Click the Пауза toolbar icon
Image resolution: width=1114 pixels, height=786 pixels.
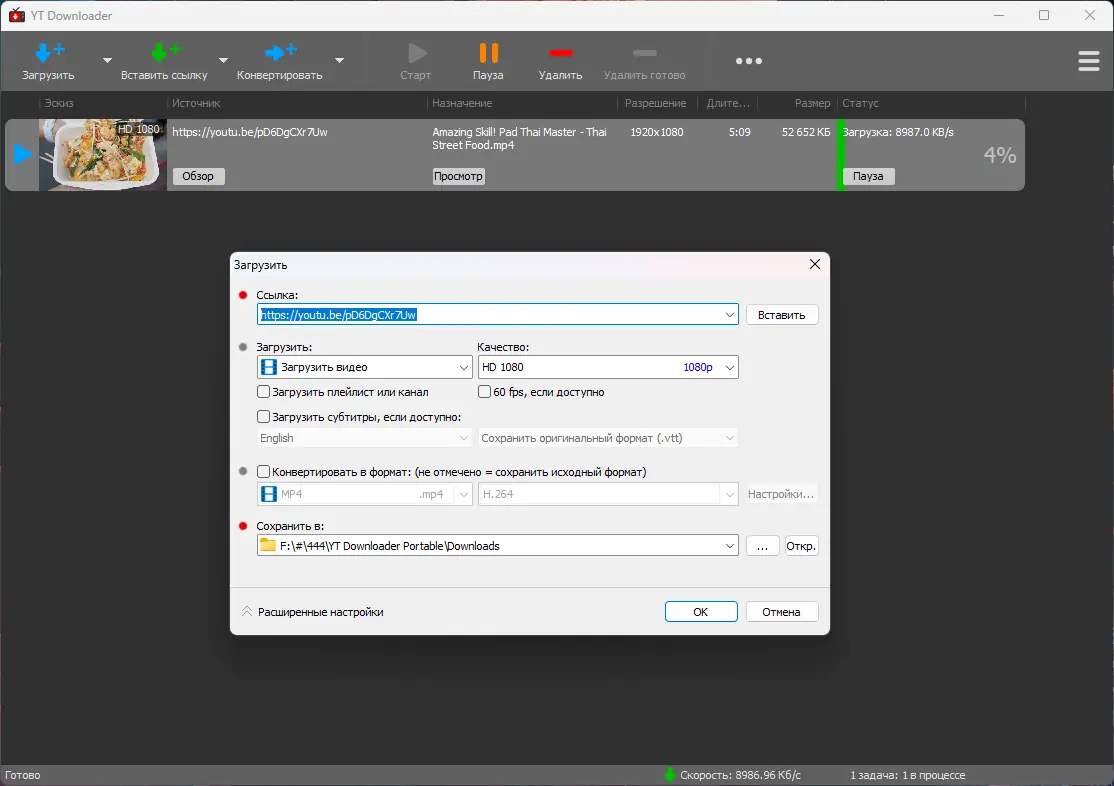pos(488,53)
